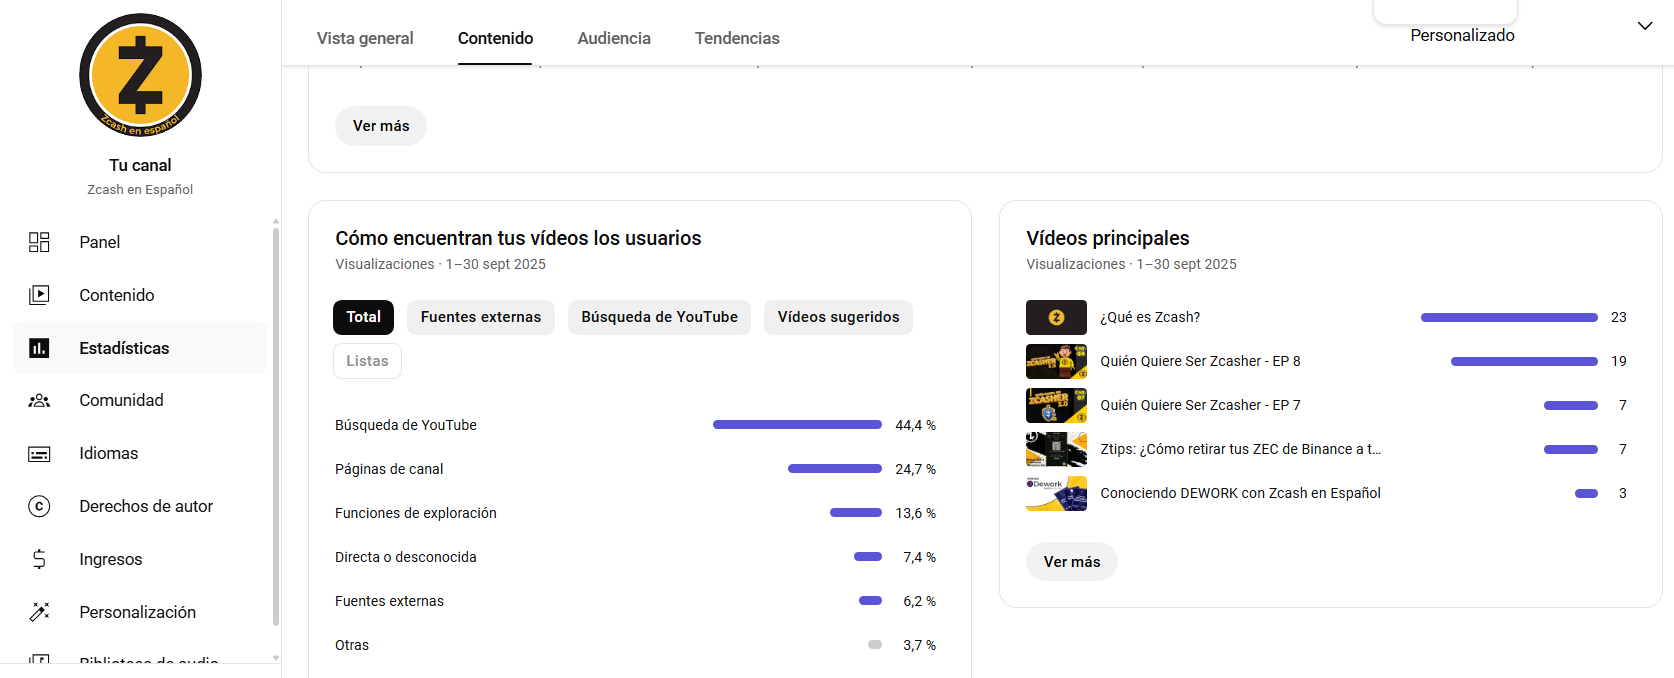Open the Panel sidebar item

pyautogui.click(x=140, y=242)
